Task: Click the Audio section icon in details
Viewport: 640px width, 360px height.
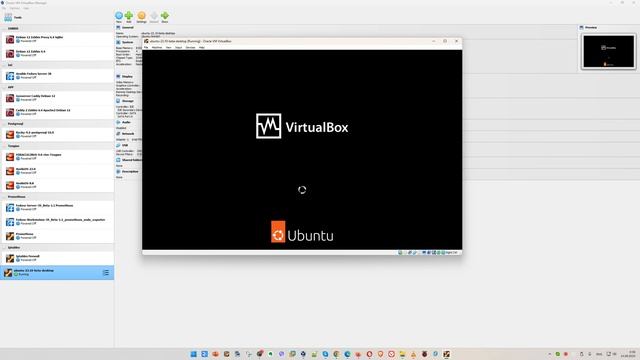Action: (x=118, y=122)
